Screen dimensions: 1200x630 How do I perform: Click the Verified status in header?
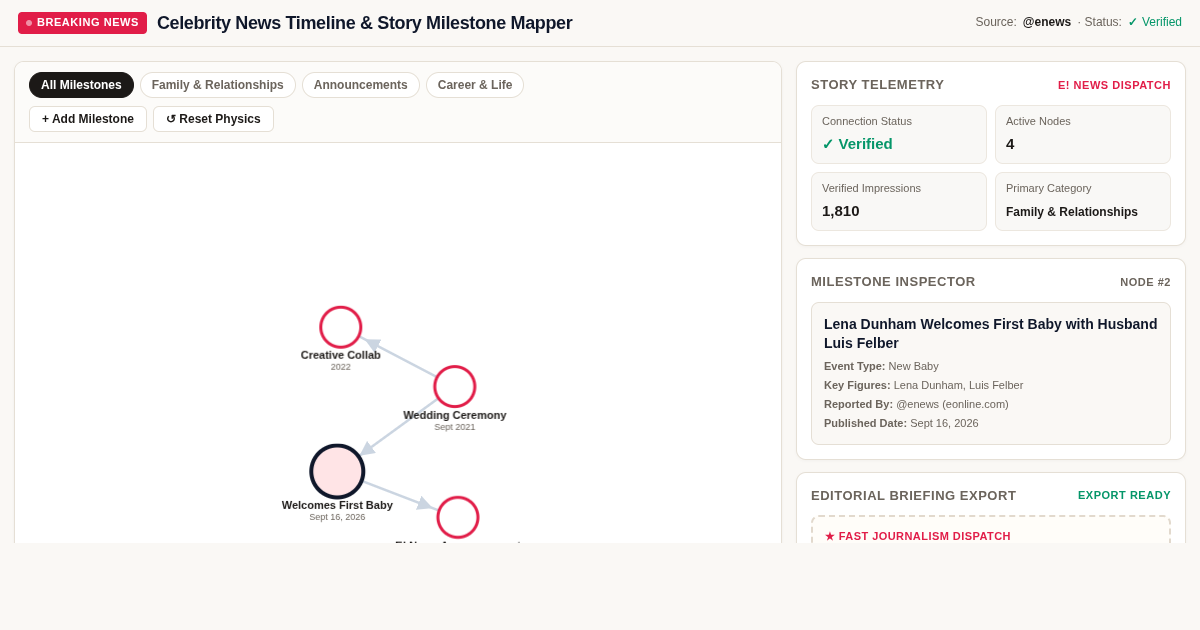pyautogui.click(x=1155, y=22)
